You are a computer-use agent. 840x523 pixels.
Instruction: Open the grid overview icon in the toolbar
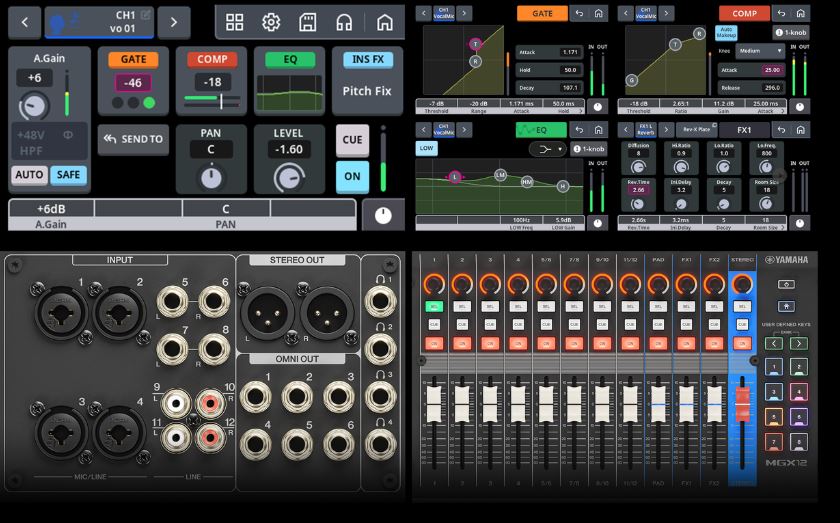pyautogui.click(x=235, y=22)
